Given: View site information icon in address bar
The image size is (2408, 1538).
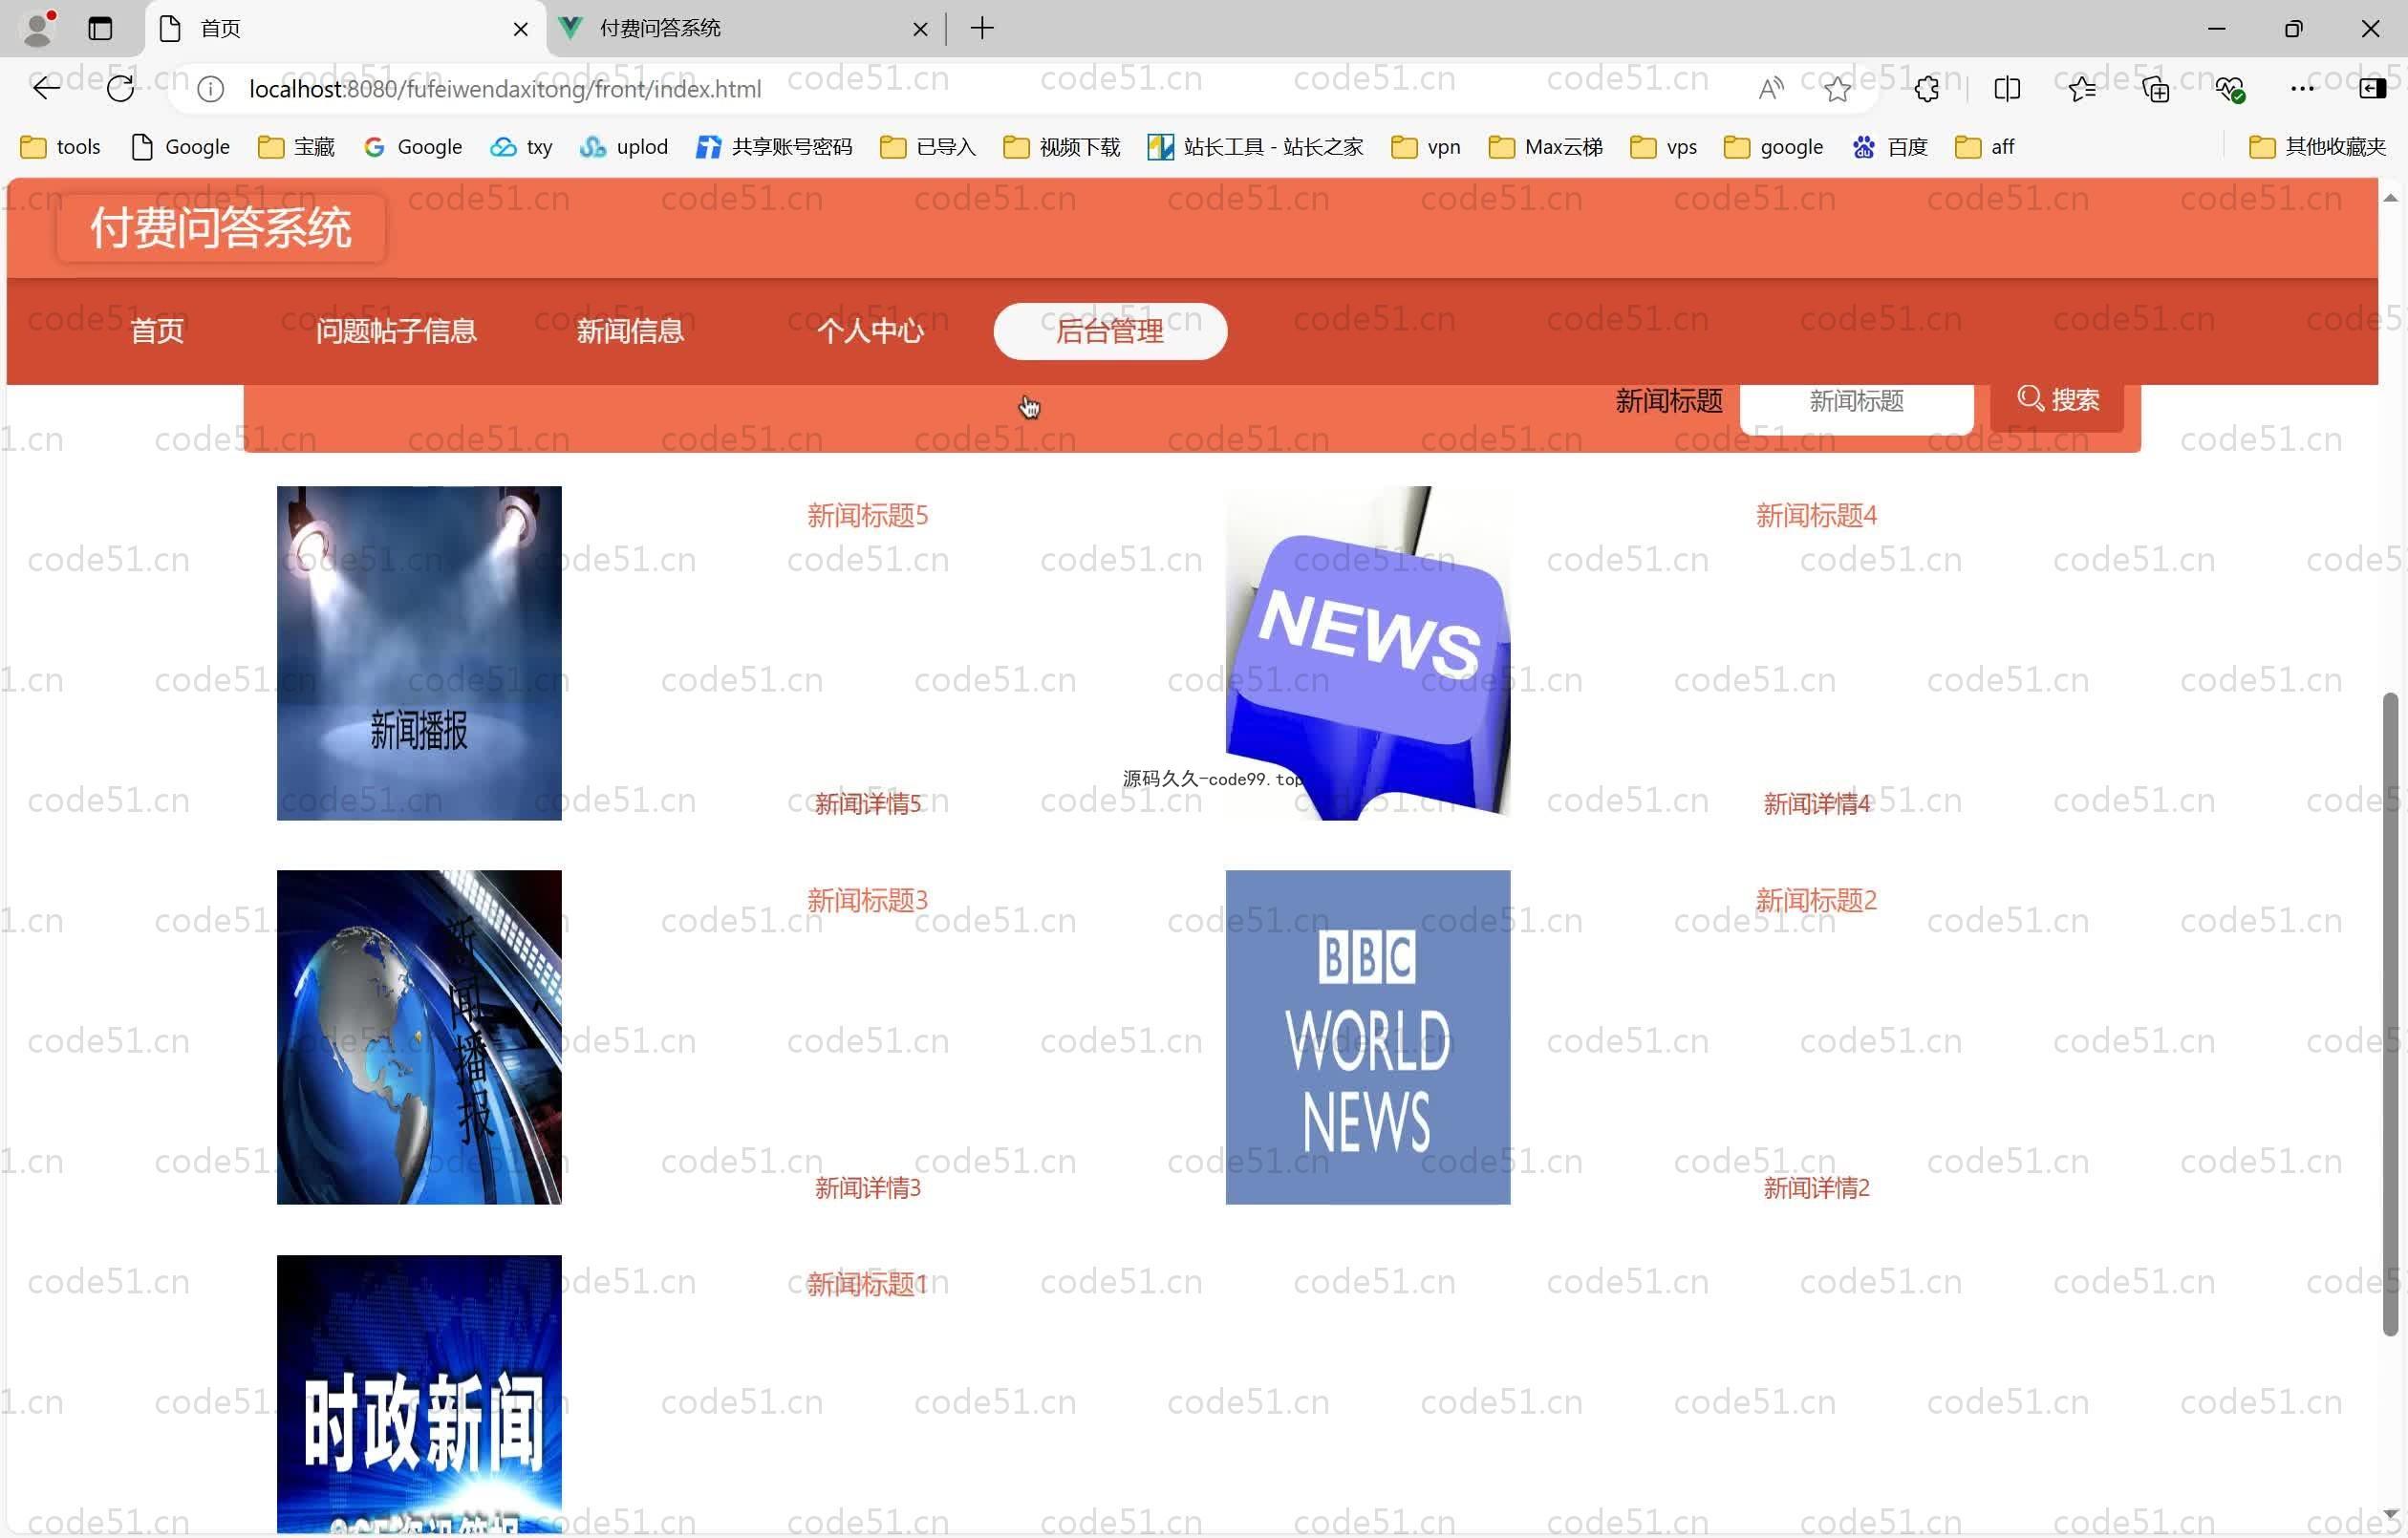Looking at the screenshot, I should click(x=210, y=89).
